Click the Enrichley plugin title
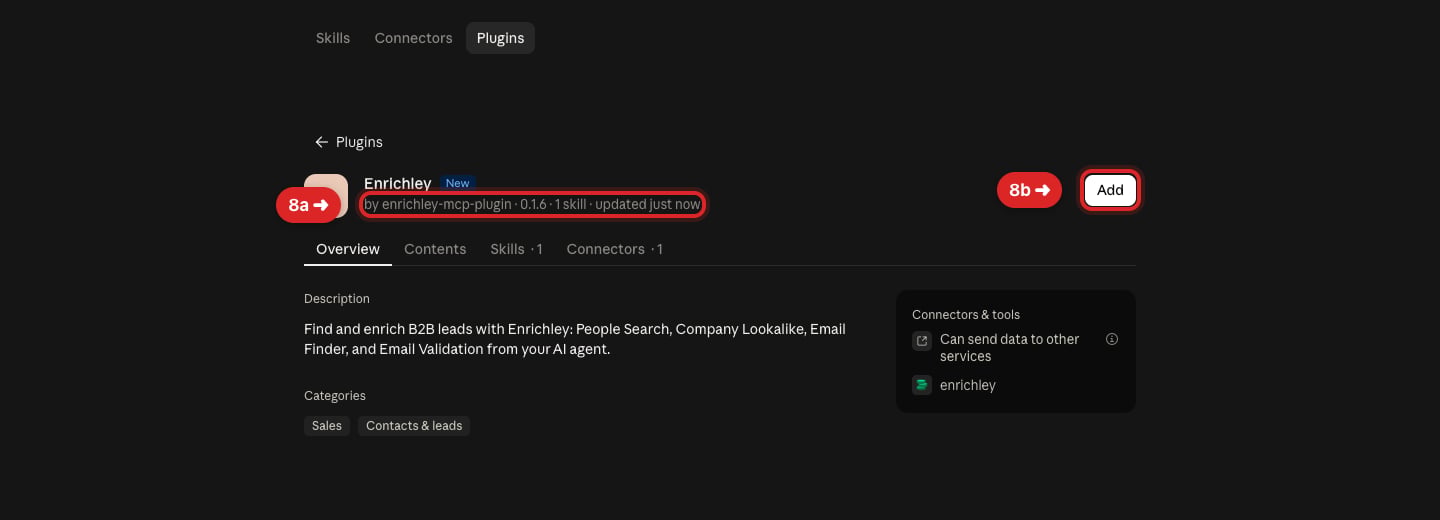1440x520 pixels. 398,183
